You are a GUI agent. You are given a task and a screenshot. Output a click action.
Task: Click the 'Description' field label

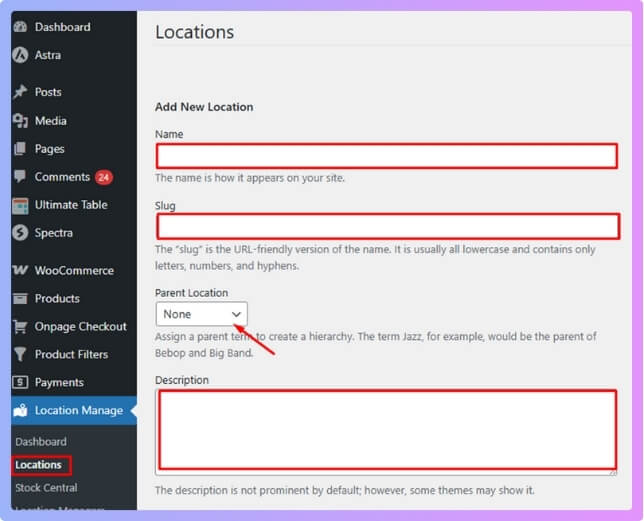coord(182,380)
